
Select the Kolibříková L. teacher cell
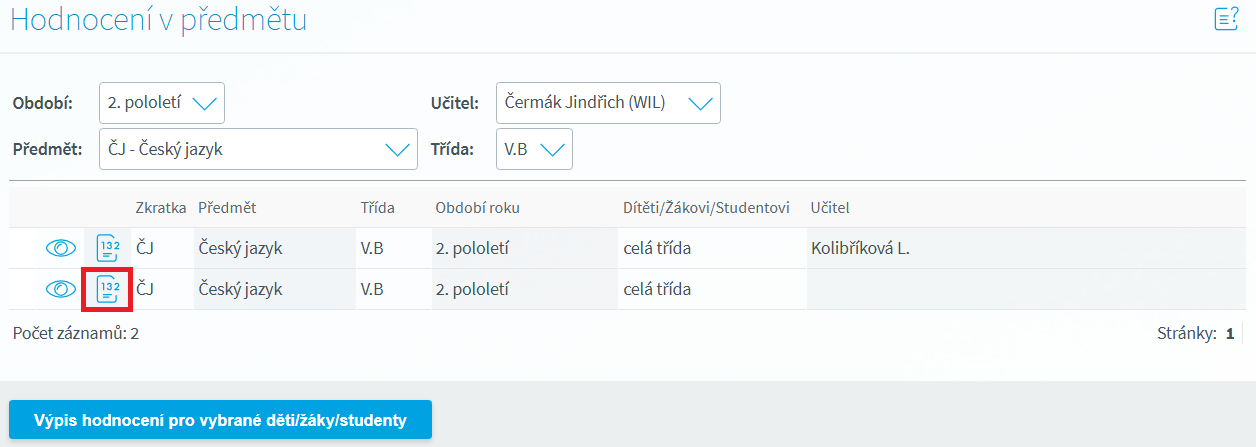point(860,248)
